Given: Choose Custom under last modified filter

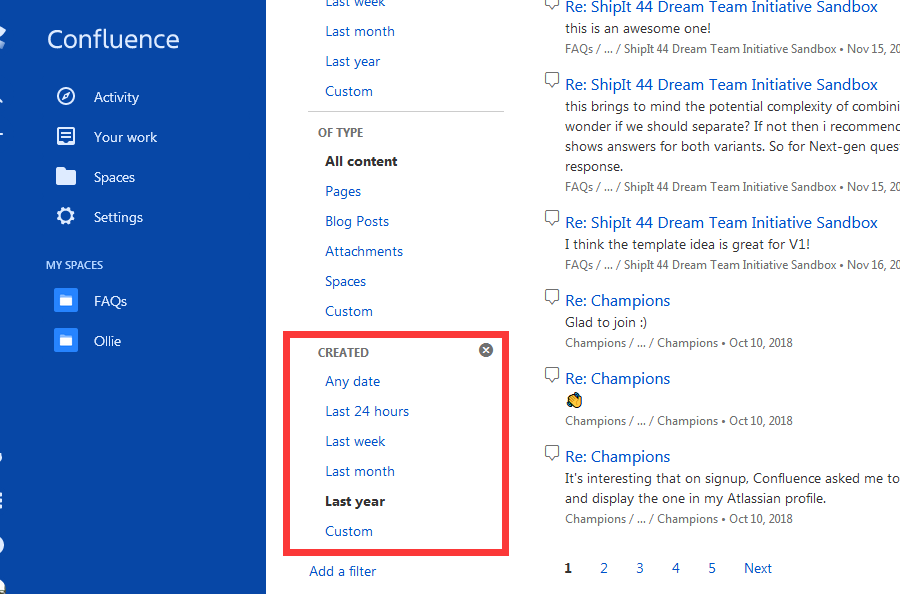Looking at the screenshot, I should (349, 91).
